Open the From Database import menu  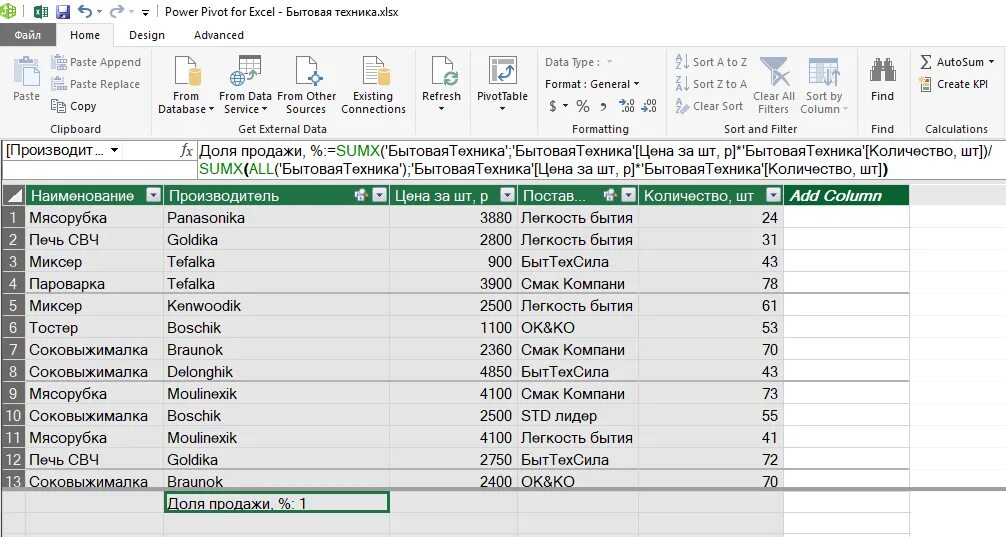[x=186, y=85]
